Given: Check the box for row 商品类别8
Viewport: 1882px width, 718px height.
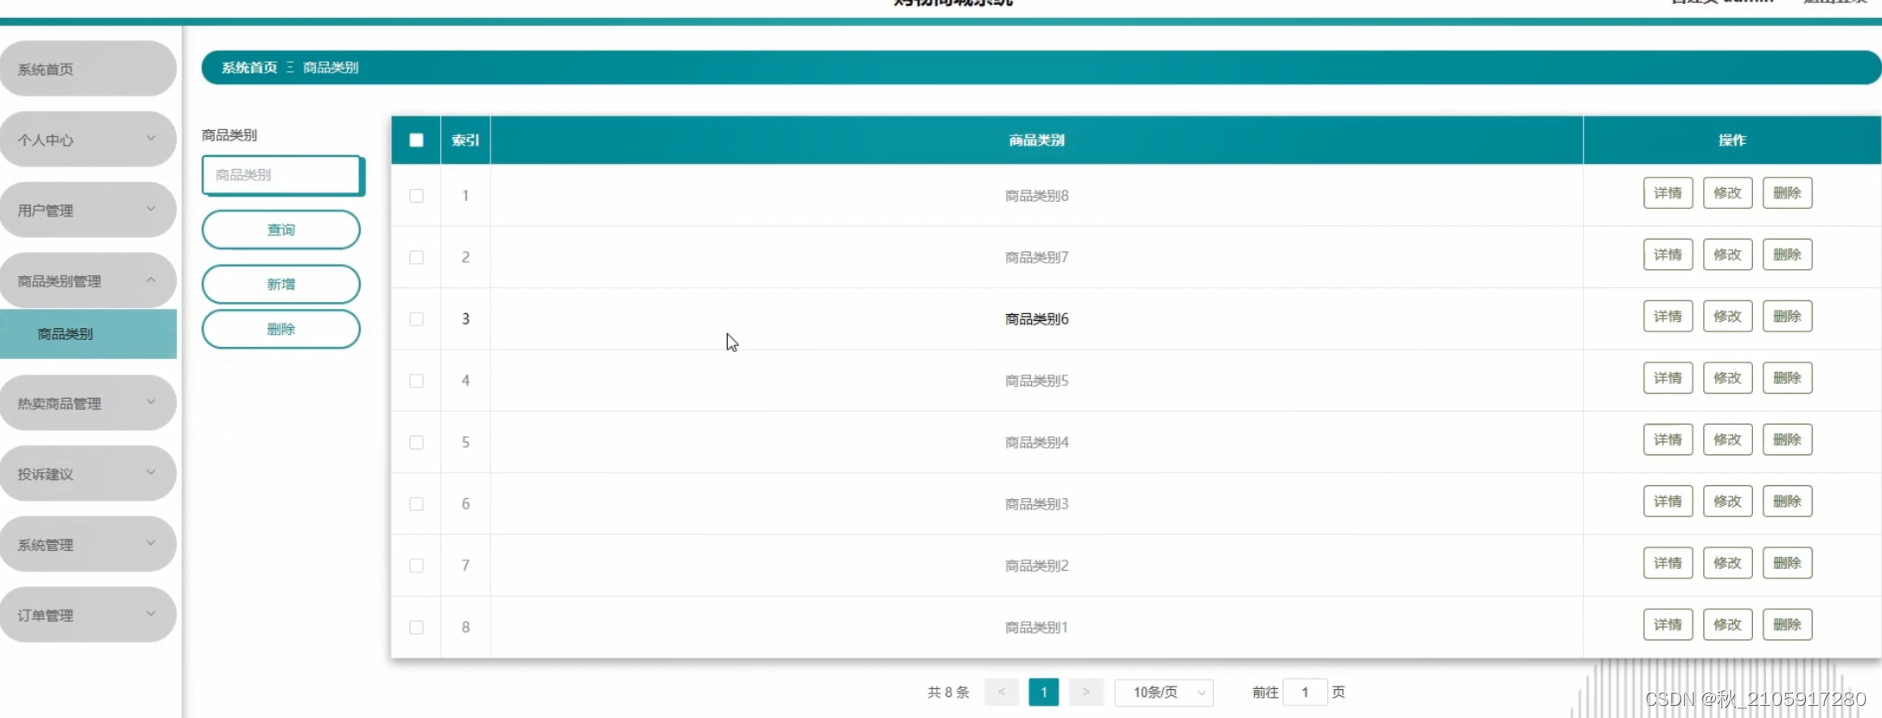Looking at the screenshot, I should pos(417,196).
